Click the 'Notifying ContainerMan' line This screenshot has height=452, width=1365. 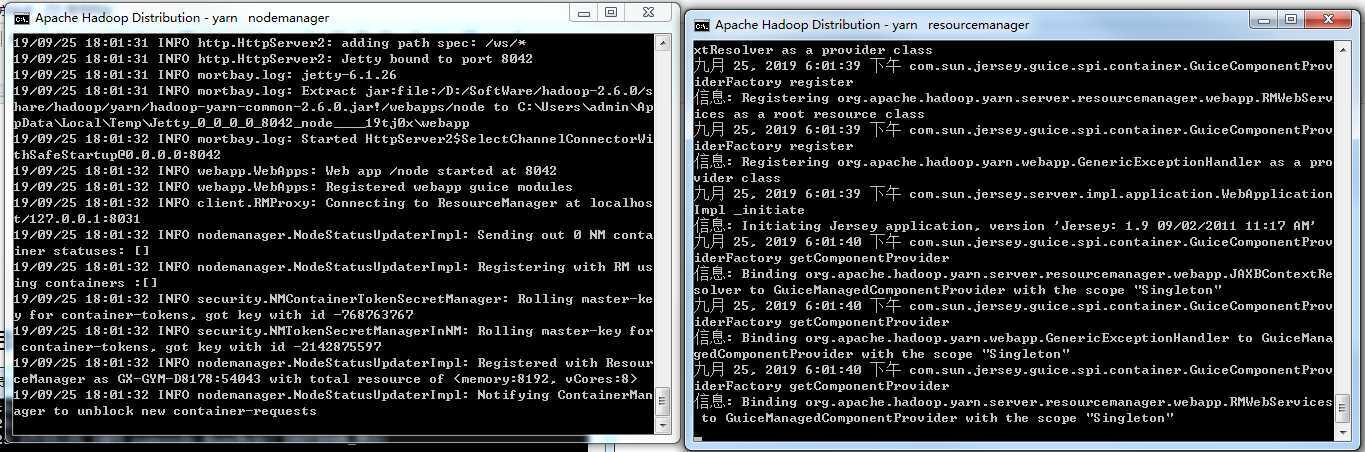click(x=333, y=394)
